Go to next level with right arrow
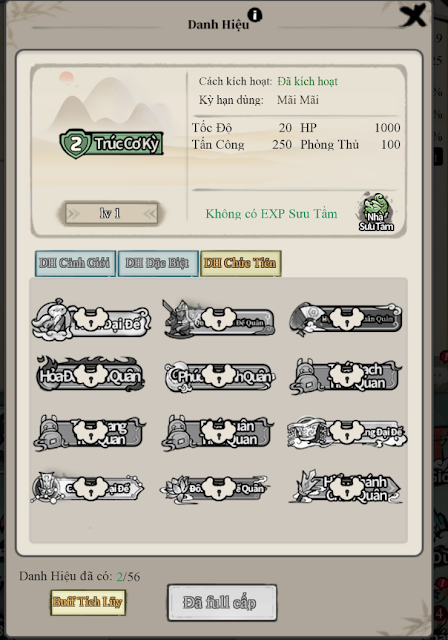Screen dimensions: 448x640 click(150, 213)
